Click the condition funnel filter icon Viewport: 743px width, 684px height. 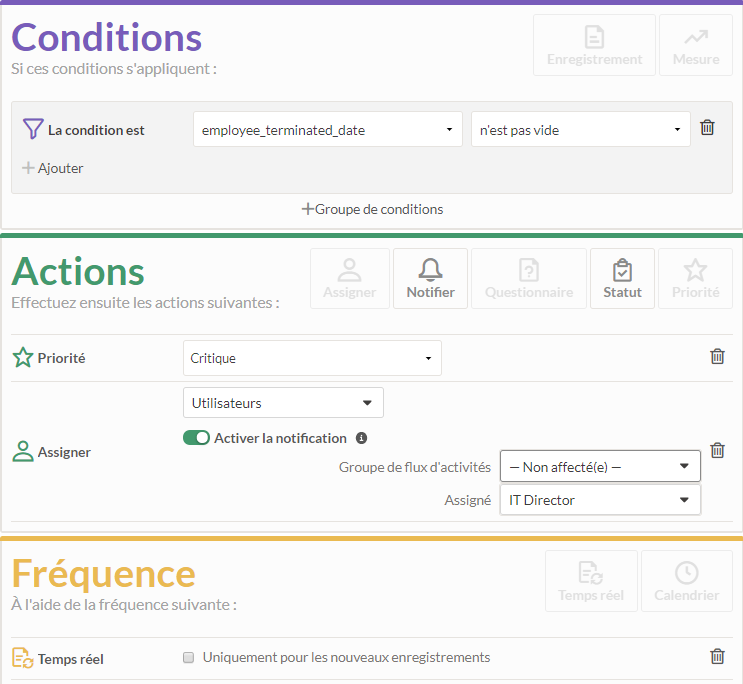pos(33,129)
